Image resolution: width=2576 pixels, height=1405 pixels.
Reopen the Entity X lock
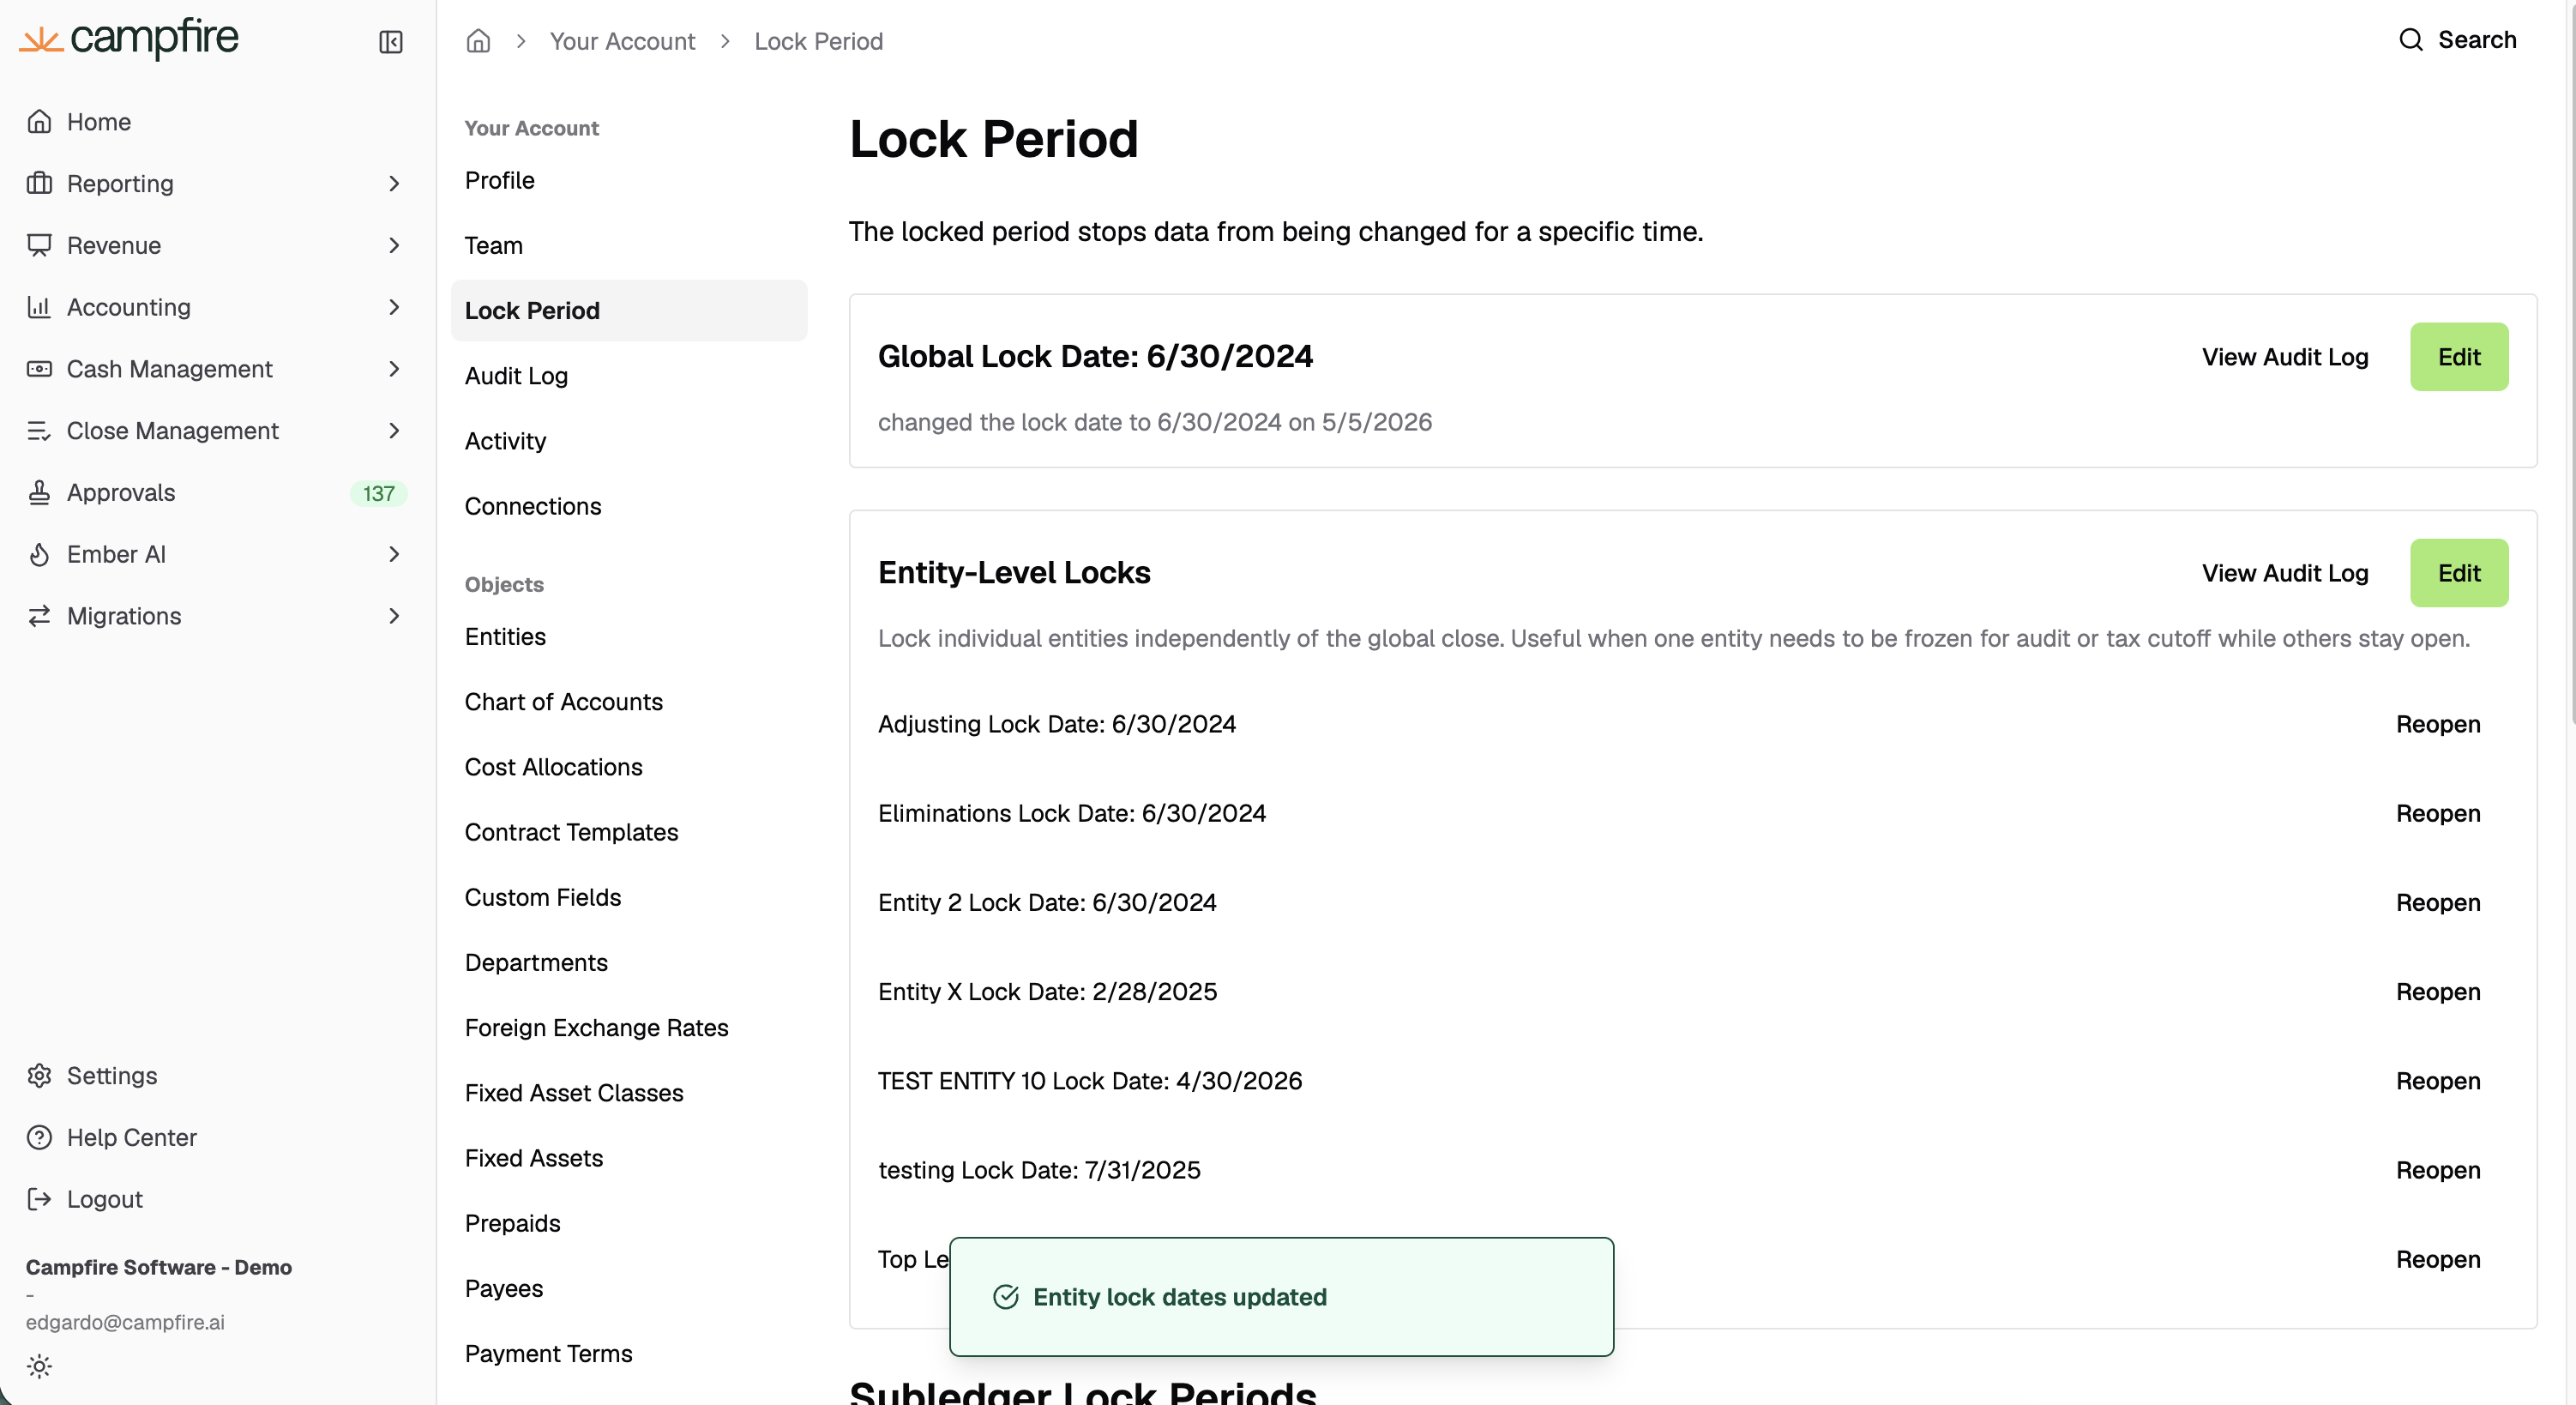coord(2438,992)
